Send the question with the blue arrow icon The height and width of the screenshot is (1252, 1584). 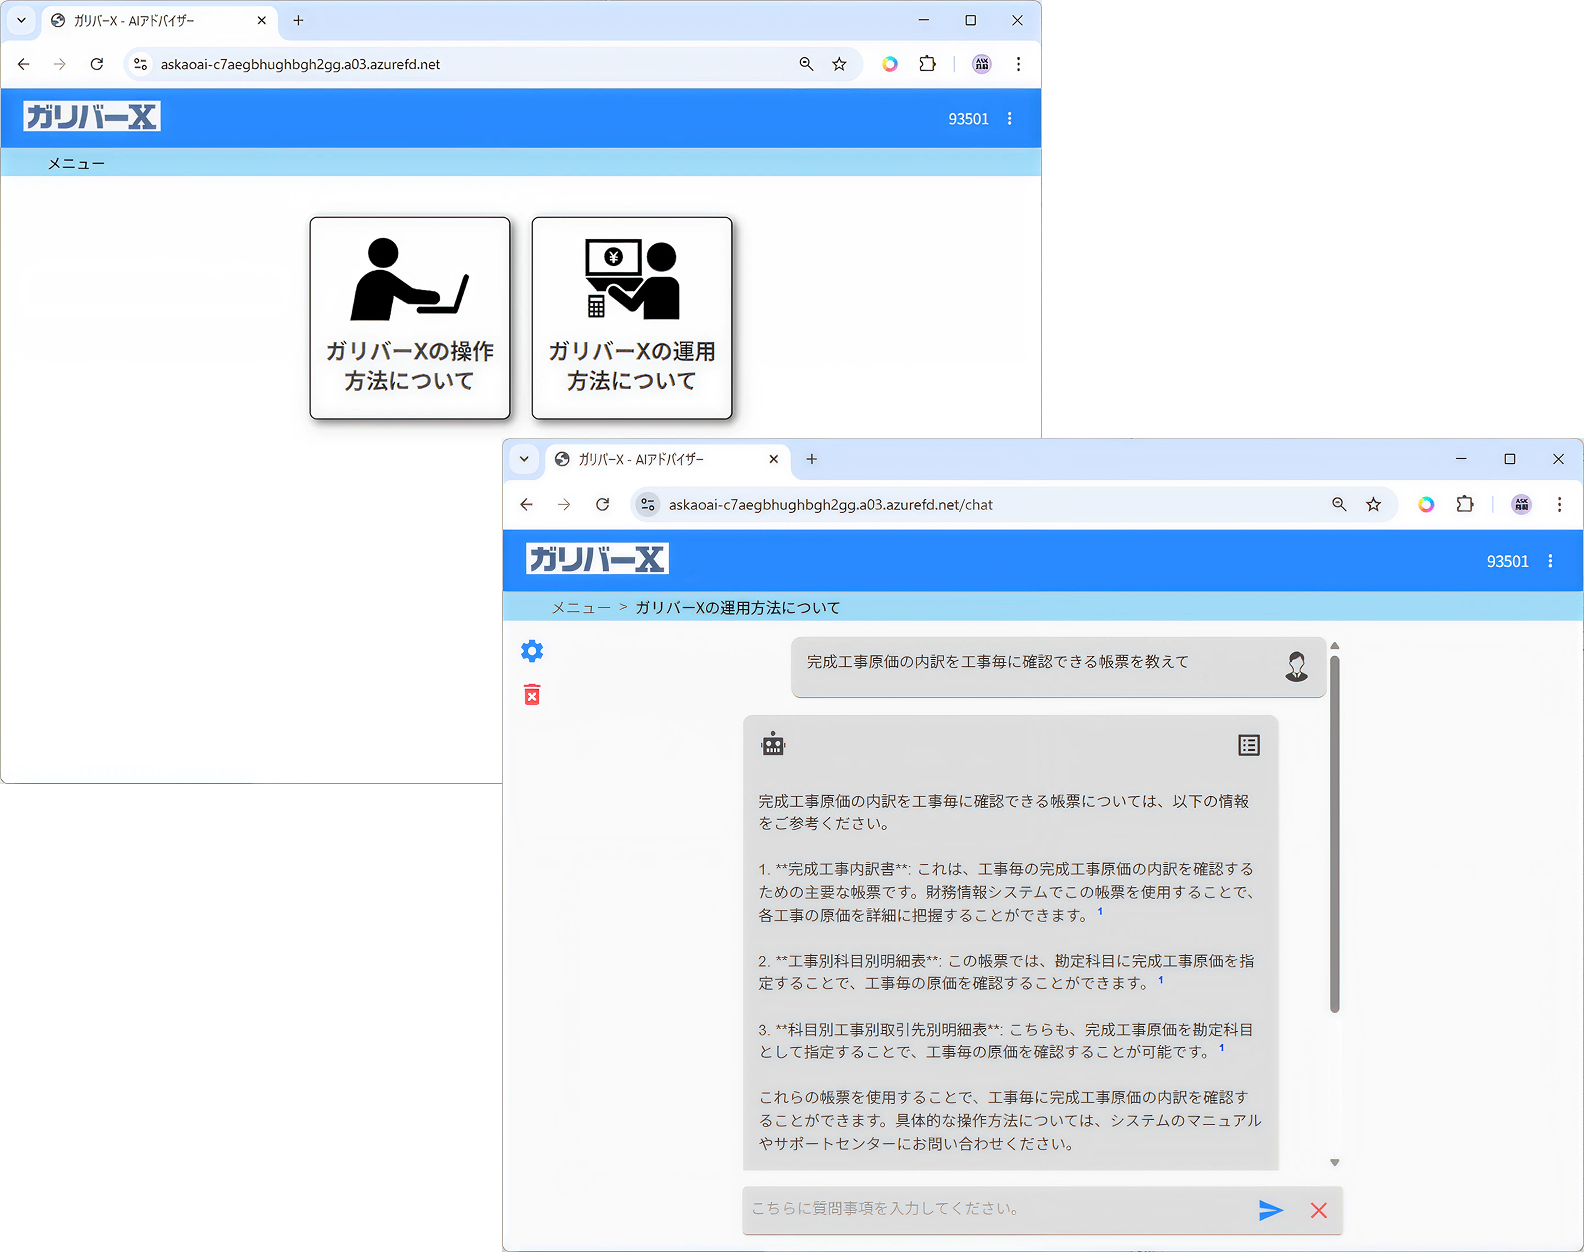[x=1271, y=1211]
